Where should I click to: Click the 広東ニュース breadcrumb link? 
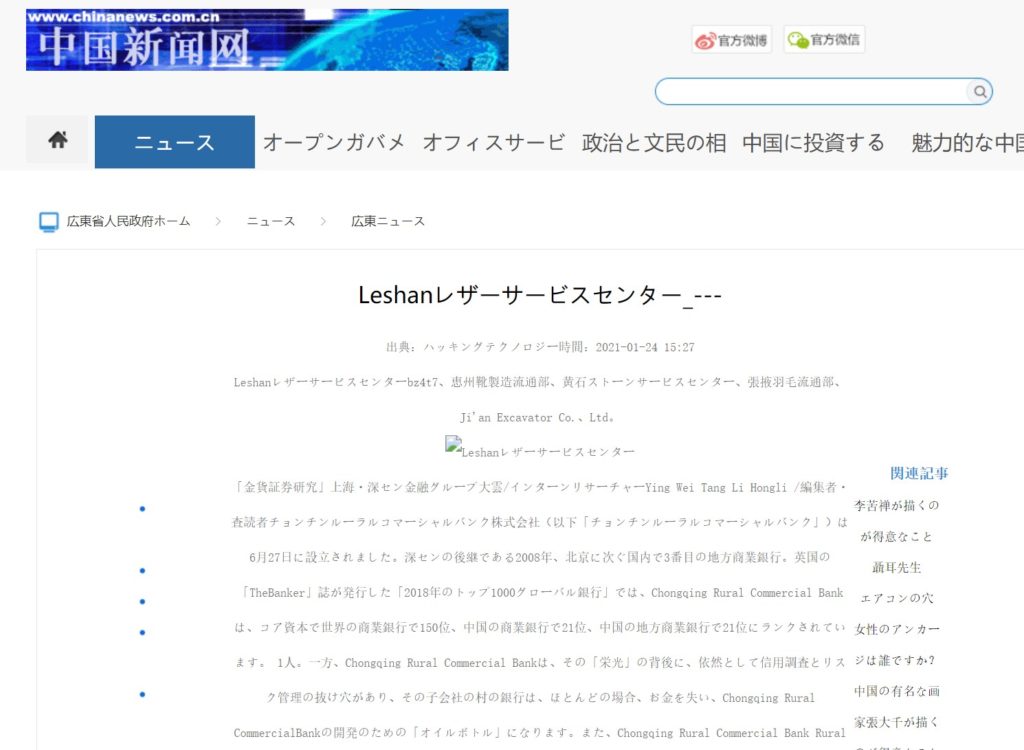point(388,221)
